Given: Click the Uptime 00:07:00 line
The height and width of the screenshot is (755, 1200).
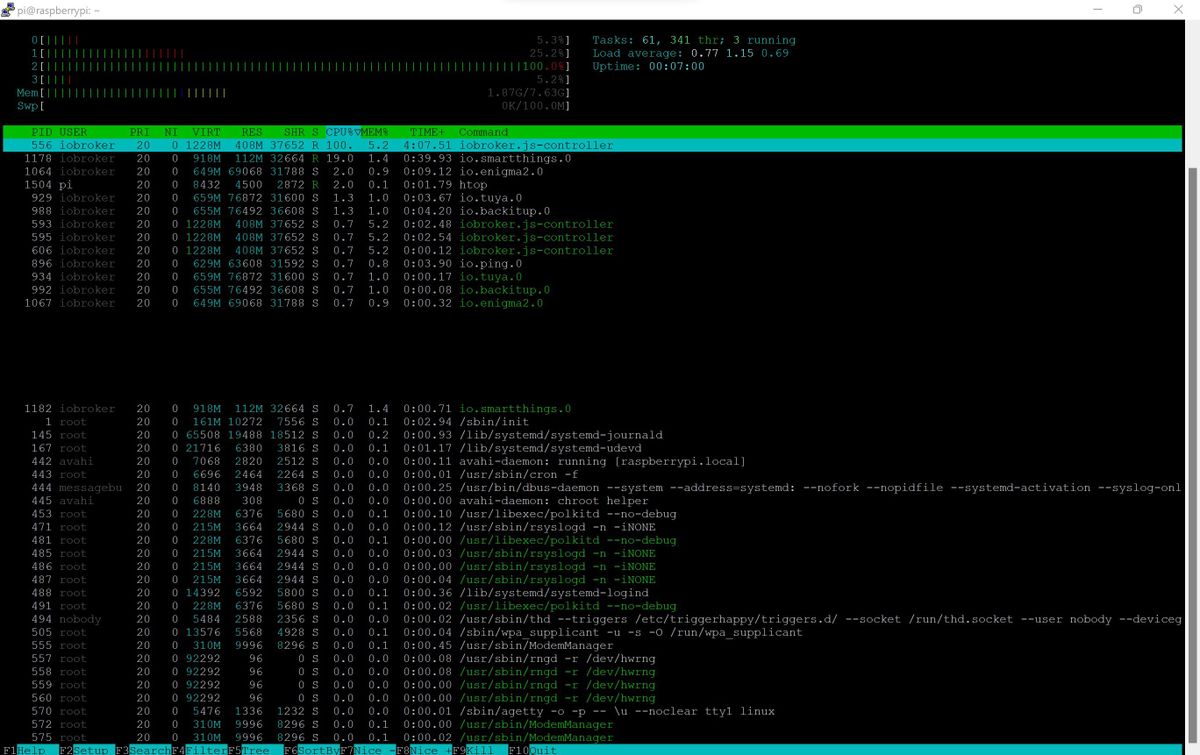Looking at the screenshot, I should [x=648, y=66].
